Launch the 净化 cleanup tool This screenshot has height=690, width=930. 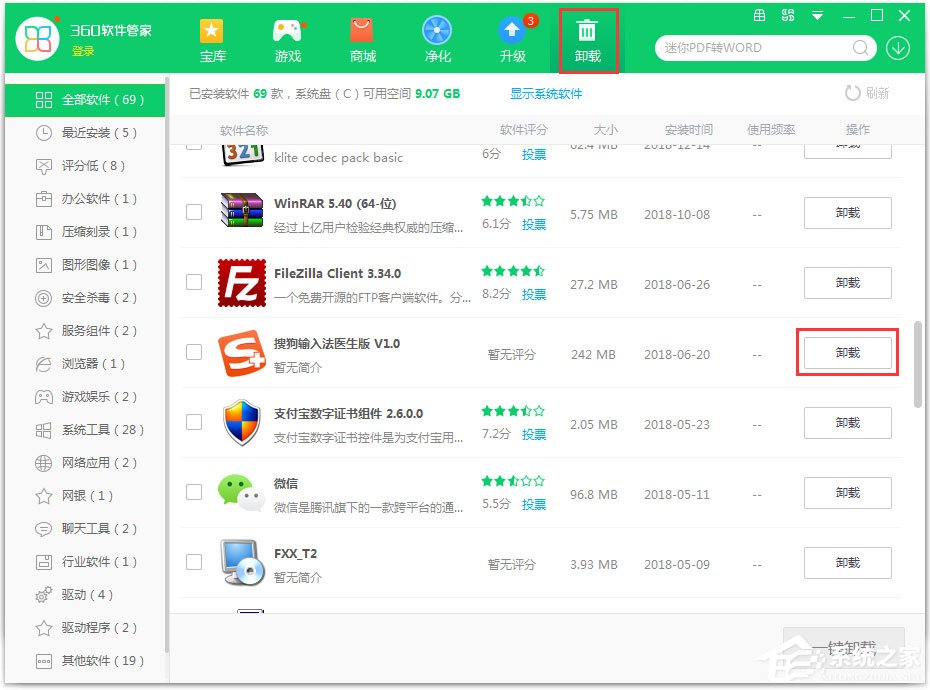tap(437, 40)
